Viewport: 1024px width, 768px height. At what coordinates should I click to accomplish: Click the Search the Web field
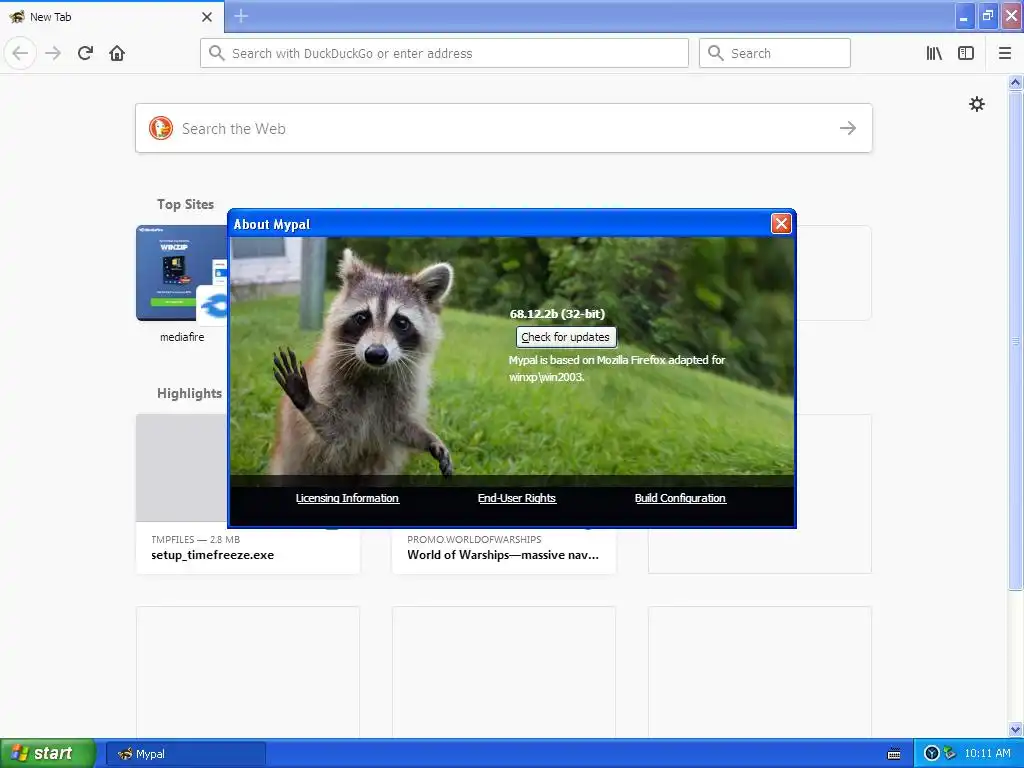pos(504,128)
